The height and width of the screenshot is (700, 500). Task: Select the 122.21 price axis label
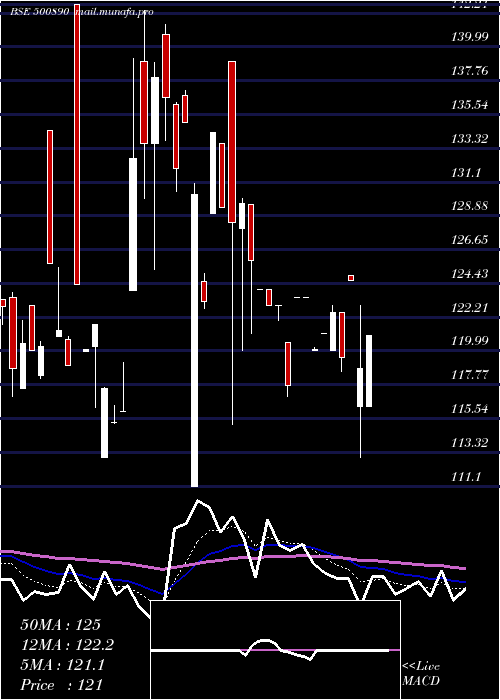(470, 308)
